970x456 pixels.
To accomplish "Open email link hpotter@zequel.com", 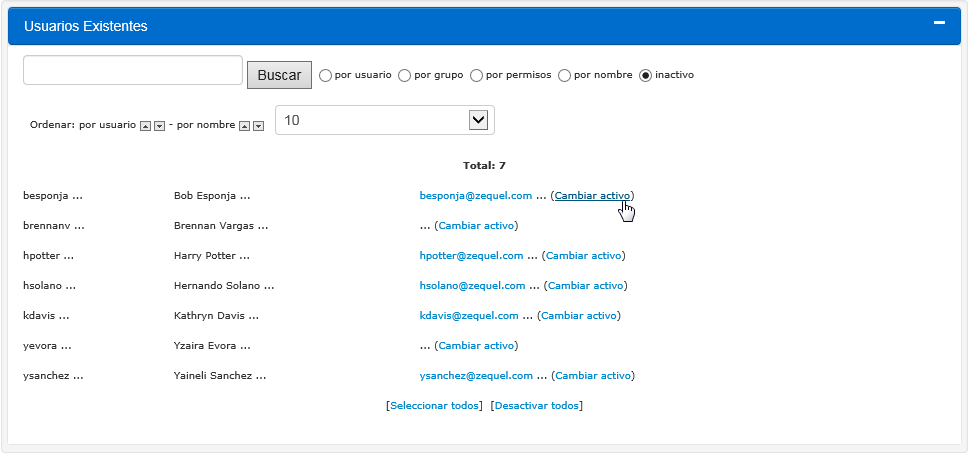I will [x=472, y=256].
